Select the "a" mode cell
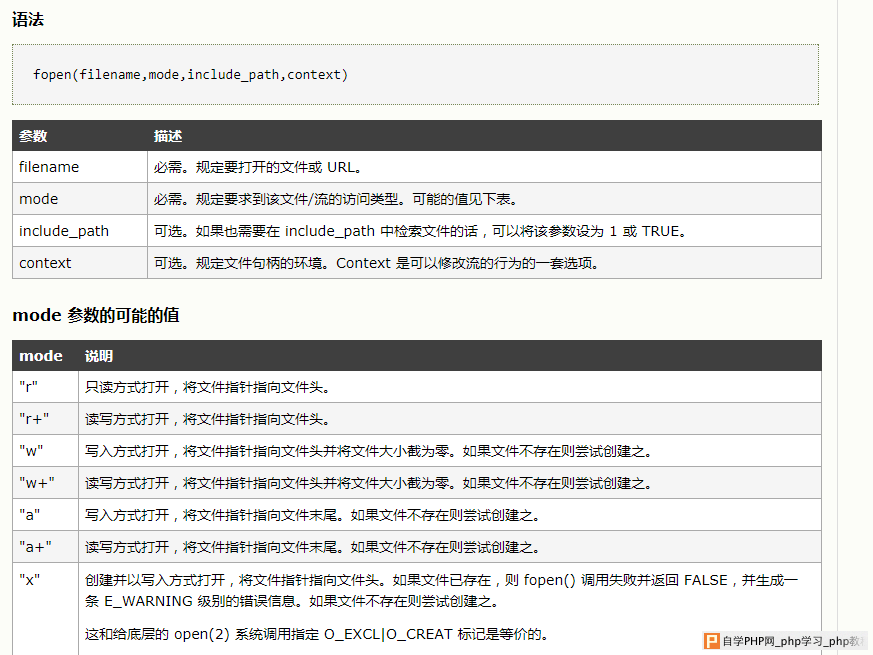The width and height of the screenshot is (873, 655). [x=45, y=515]
